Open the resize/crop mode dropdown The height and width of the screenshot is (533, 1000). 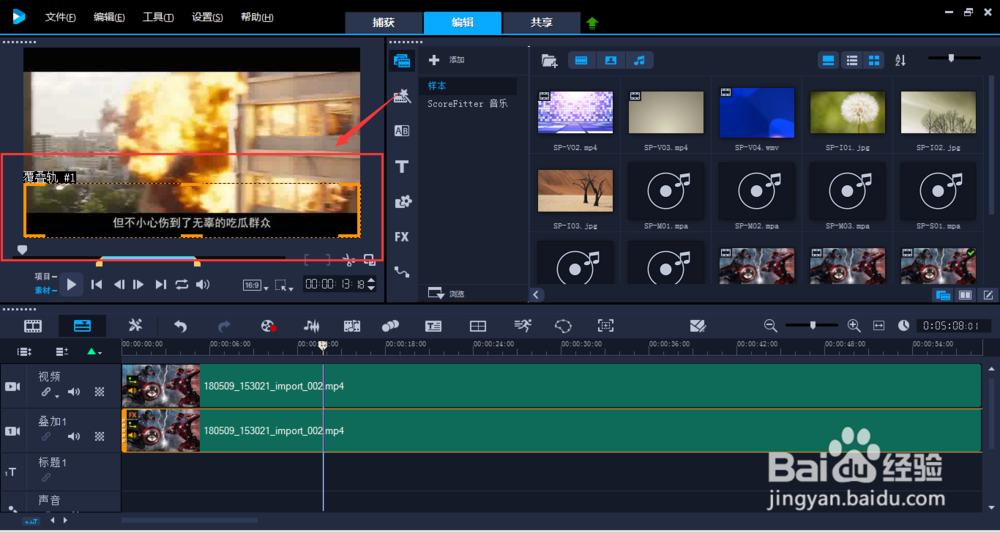click(x=284, y=286)
